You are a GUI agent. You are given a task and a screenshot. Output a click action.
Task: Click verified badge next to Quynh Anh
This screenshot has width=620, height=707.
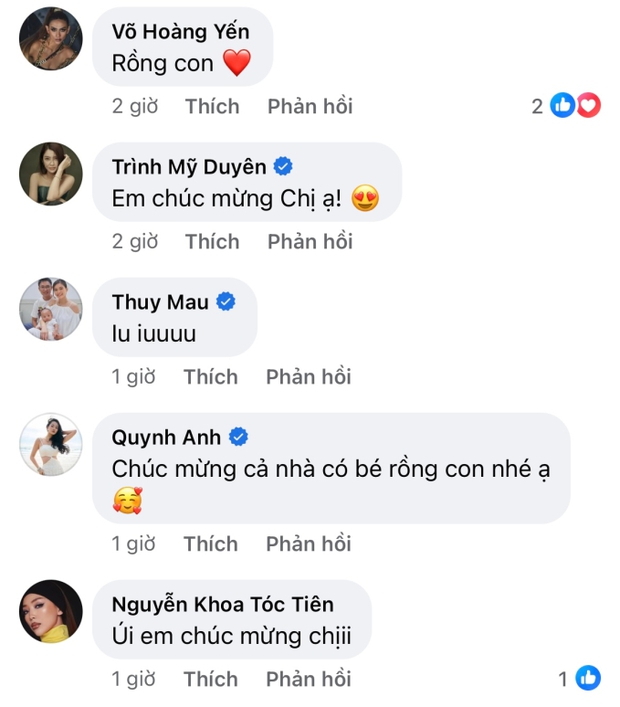point(239,437)
